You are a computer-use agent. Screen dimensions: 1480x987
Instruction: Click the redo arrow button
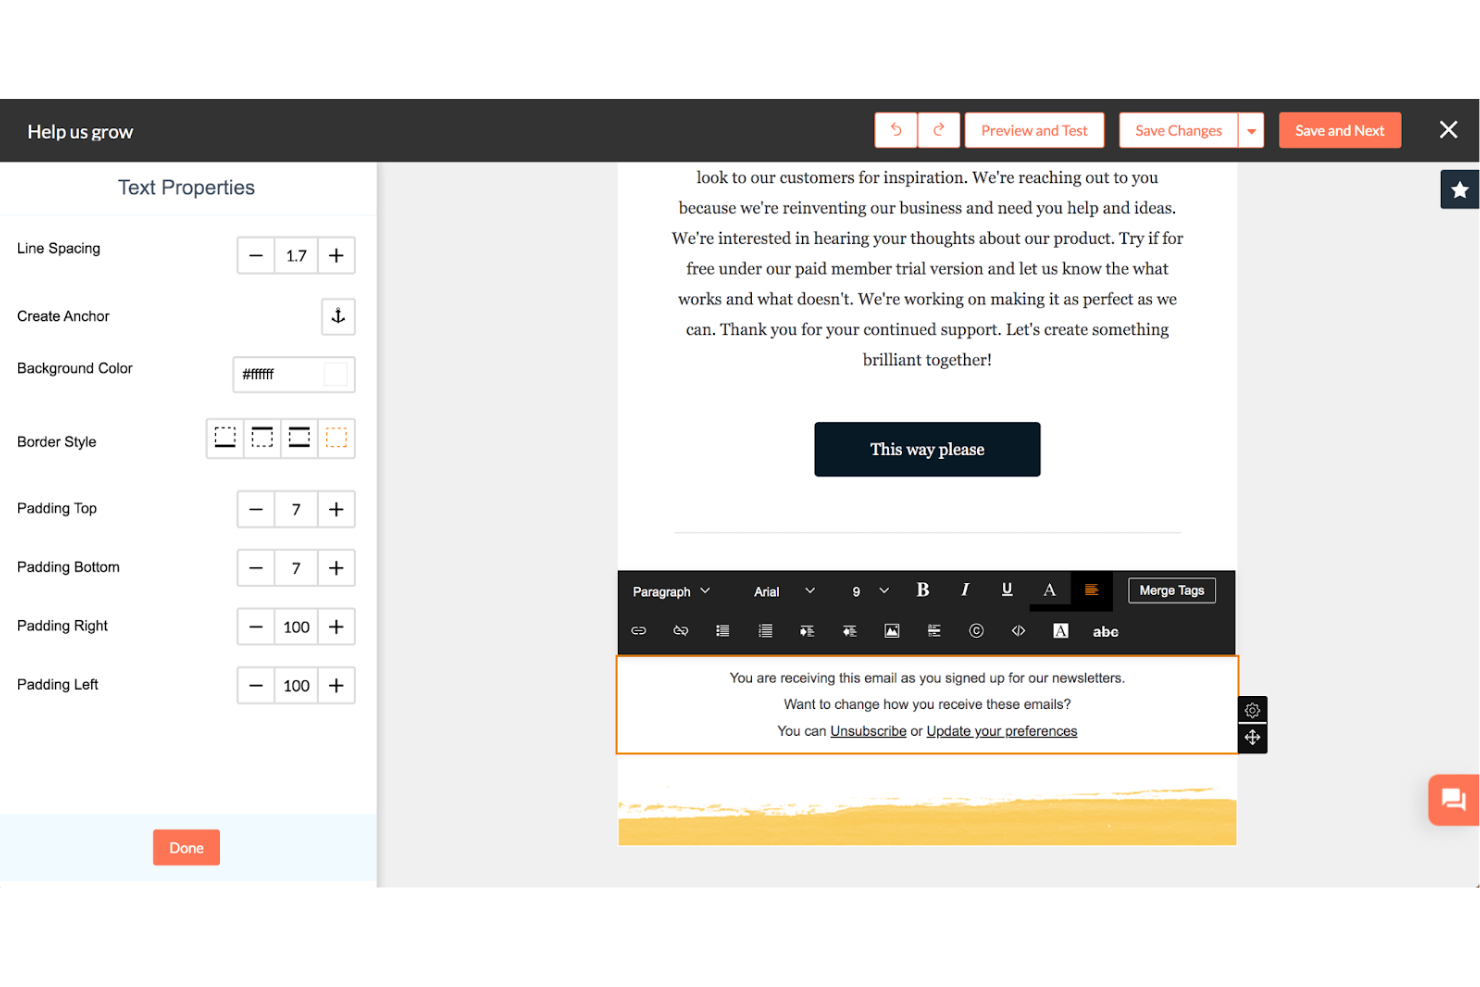tap(939, 130)
